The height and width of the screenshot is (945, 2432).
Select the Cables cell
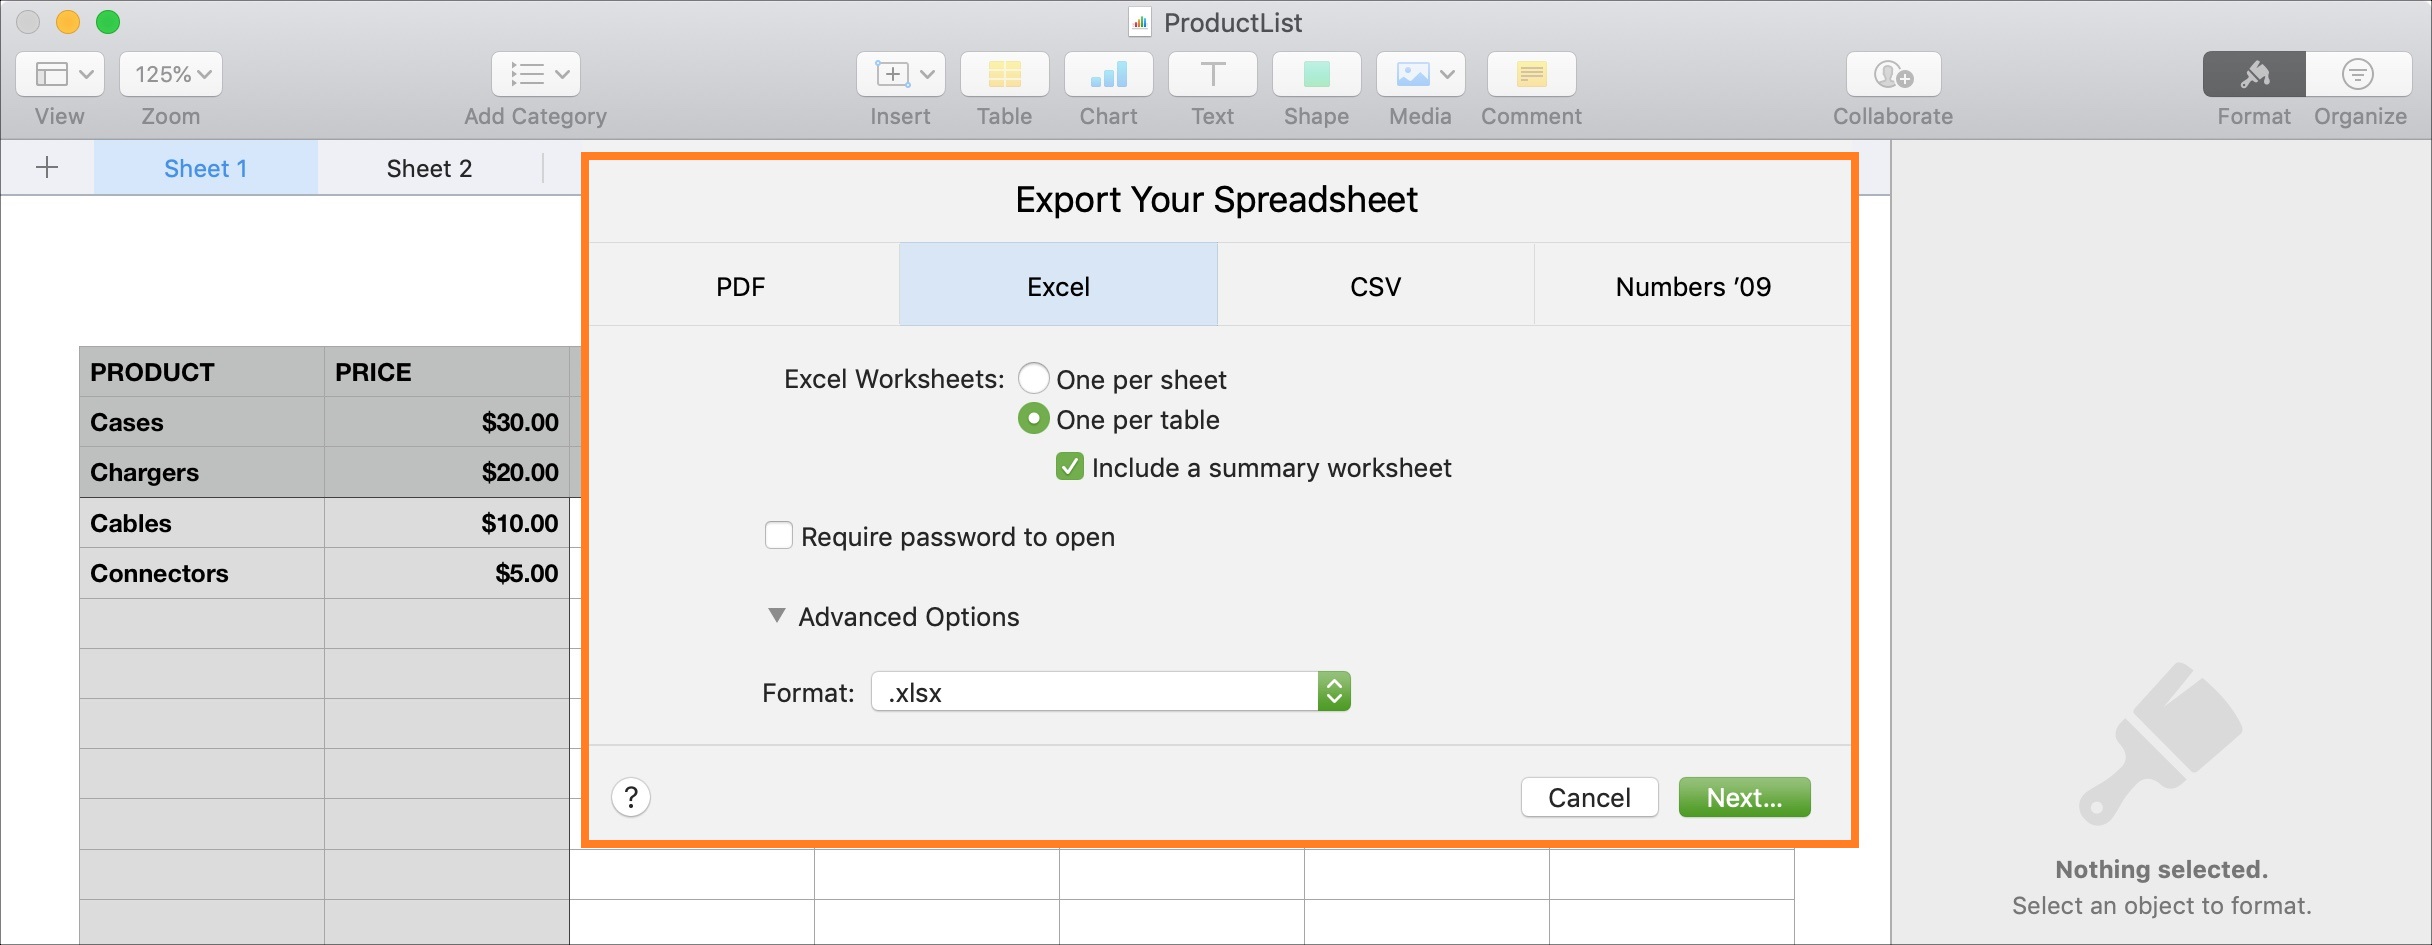point(202,523)
